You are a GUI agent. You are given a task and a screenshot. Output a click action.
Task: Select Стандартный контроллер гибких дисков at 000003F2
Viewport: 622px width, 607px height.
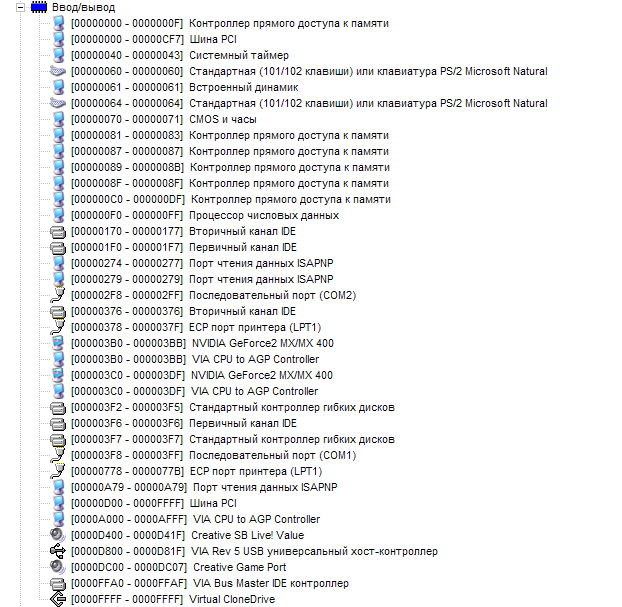tap(233, 407)
